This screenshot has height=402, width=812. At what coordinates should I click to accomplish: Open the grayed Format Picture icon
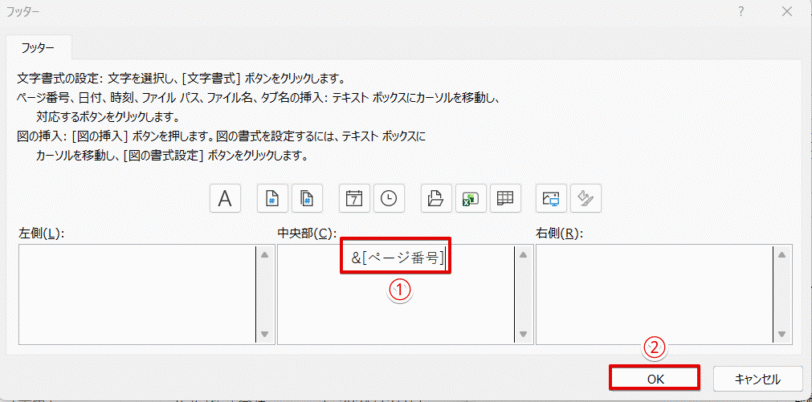pos(586,198)
